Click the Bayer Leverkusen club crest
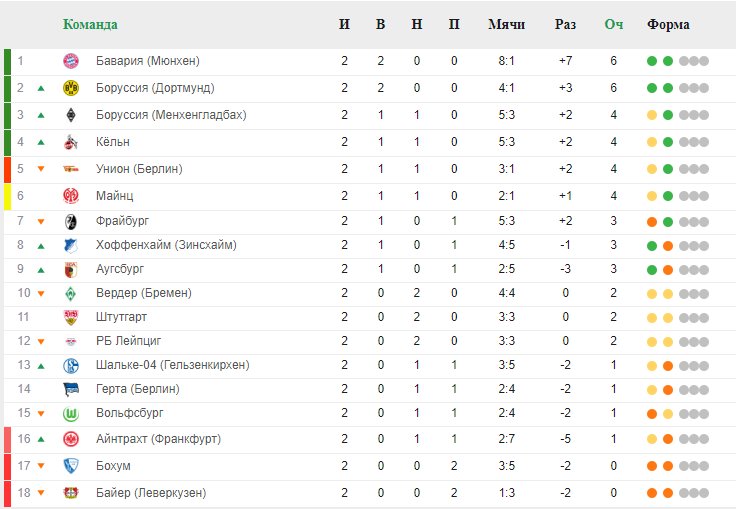Image resolution: width=736 pixels, height=509 pixels. 70,493
